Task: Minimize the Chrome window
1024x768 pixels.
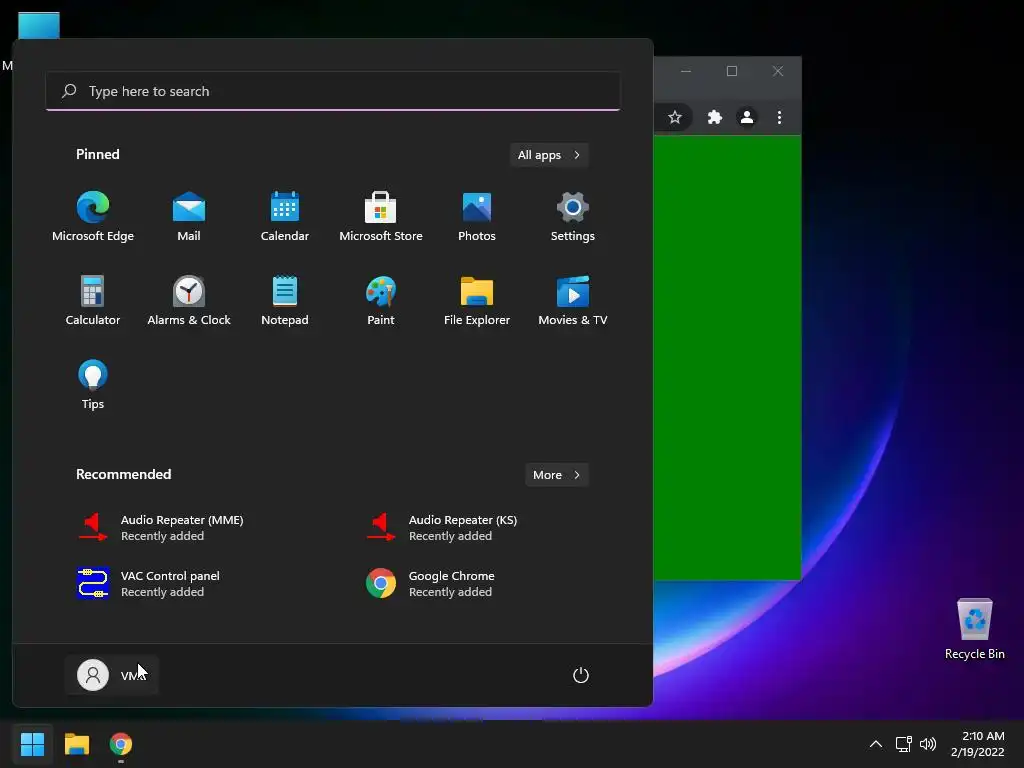Action: coord(686,71)
